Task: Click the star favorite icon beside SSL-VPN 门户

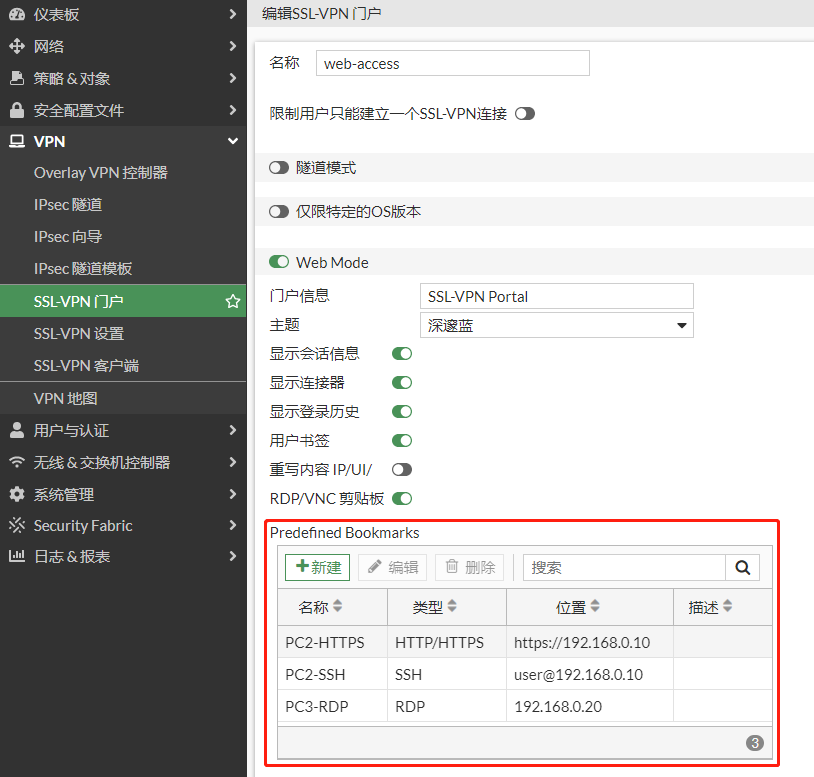Action: 232,301
